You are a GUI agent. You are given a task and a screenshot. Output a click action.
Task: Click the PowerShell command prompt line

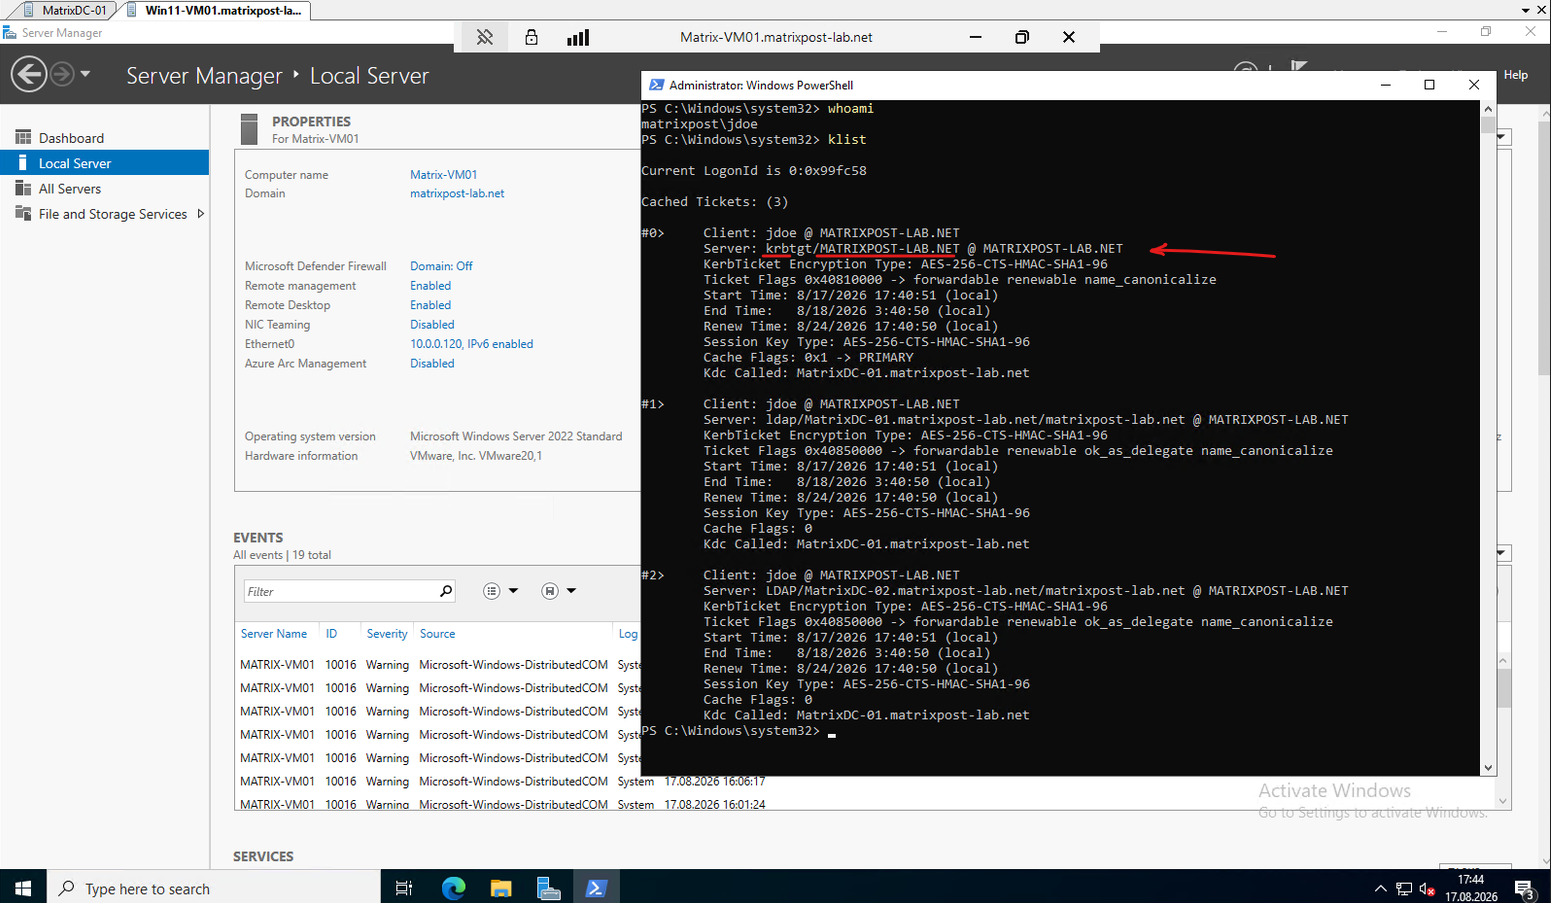tap(739, 731)
